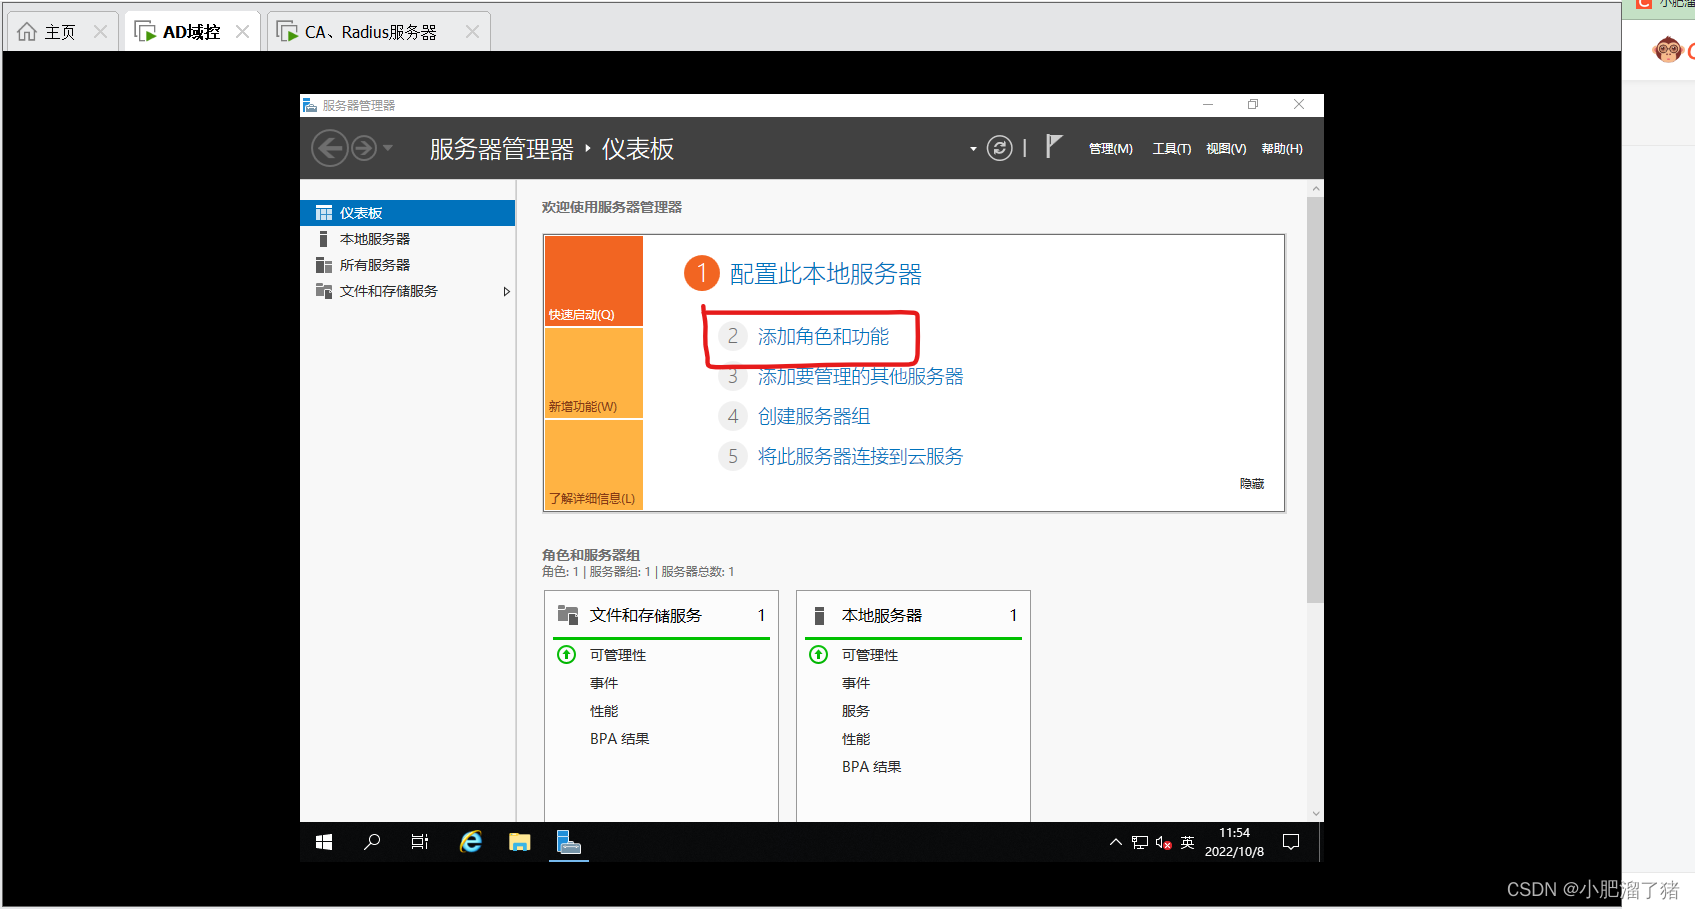Image resolution: width=1695 pixels, height=909 pixels.
Task: Click the 快速启动(Q) orange tile
Action: coord(594,281)
